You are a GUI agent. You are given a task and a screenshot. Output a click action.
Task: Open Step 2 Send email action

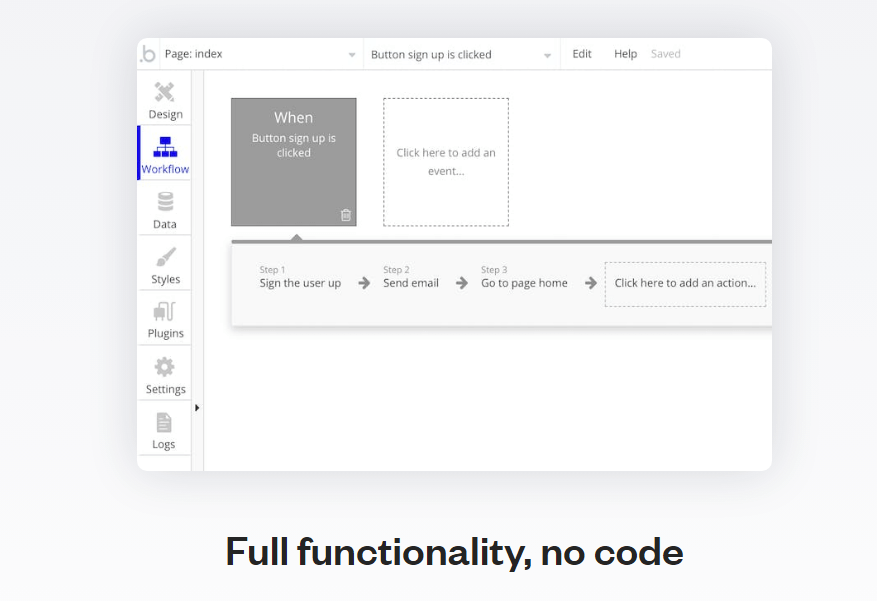click(x=411, y=277)
